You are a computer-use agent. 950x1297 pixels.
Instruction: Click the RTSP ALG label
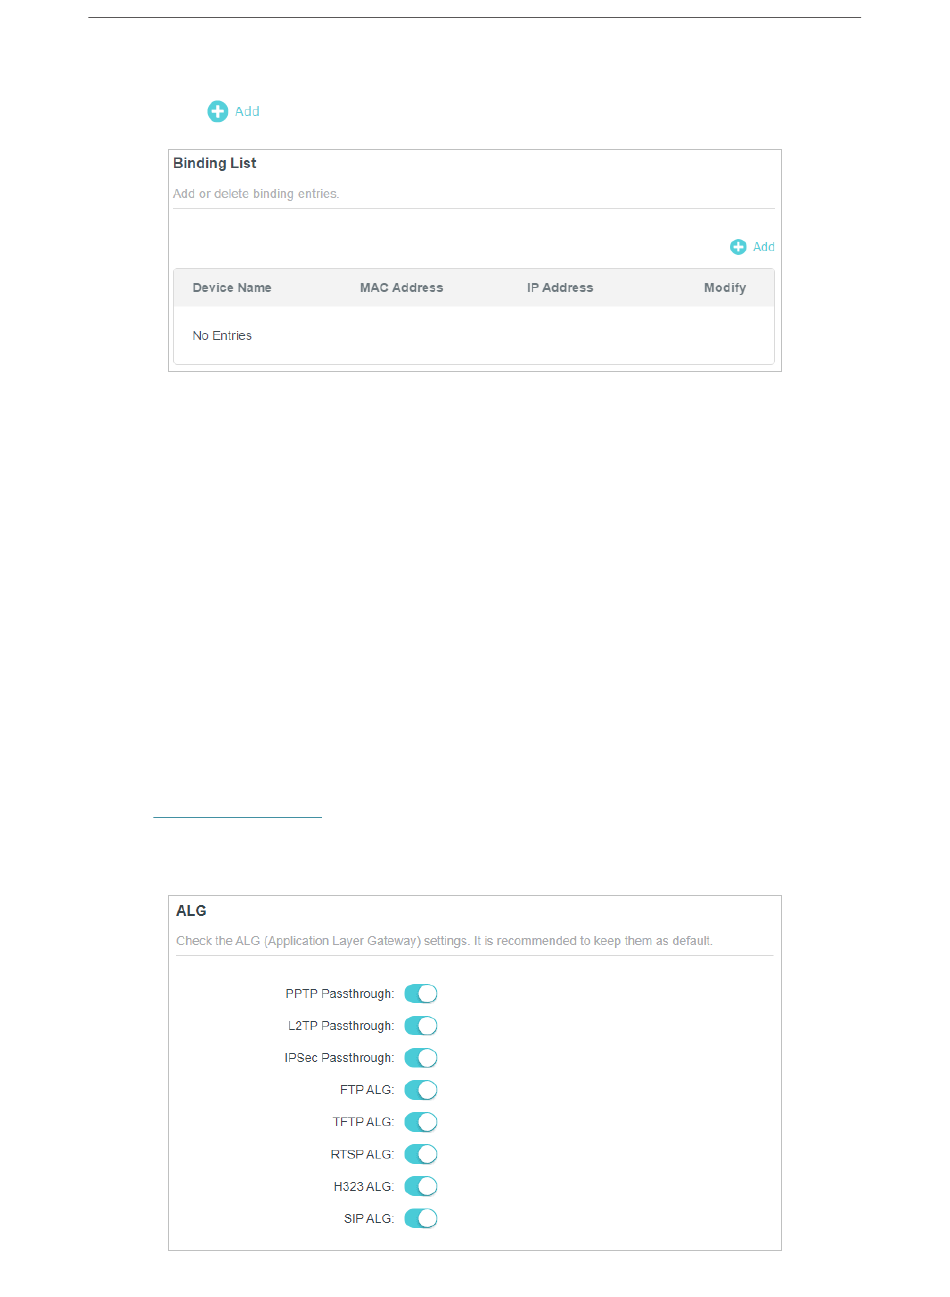362,1154
